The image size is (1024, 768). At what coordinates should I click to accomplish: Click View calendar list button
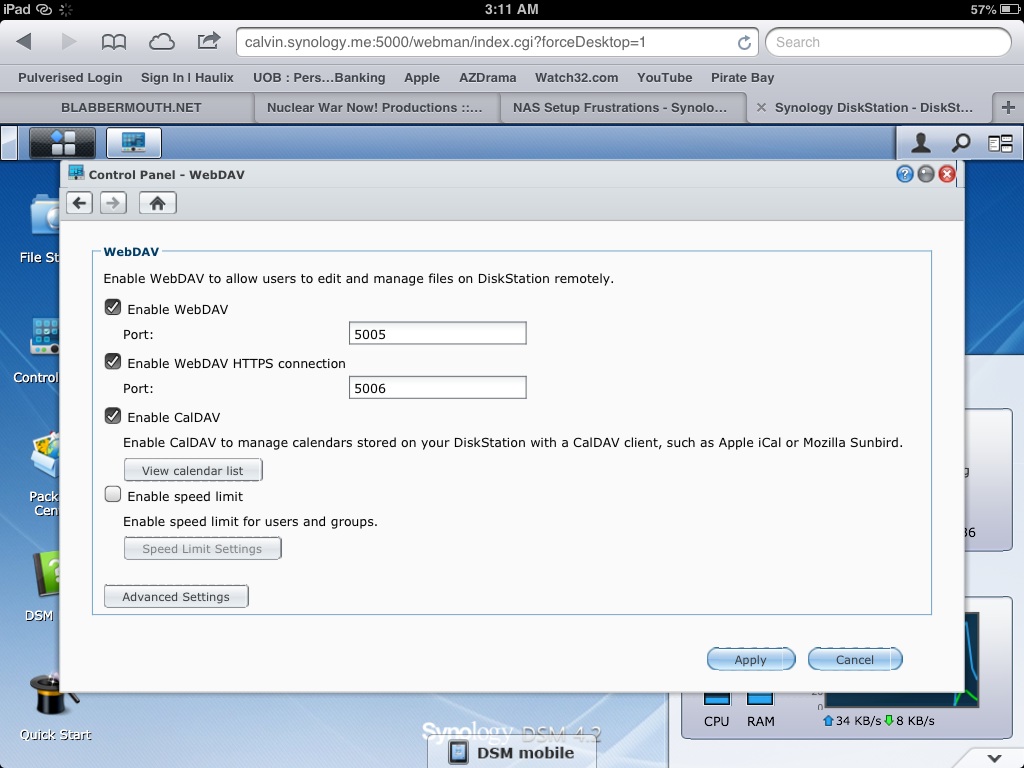pos(193,470)
